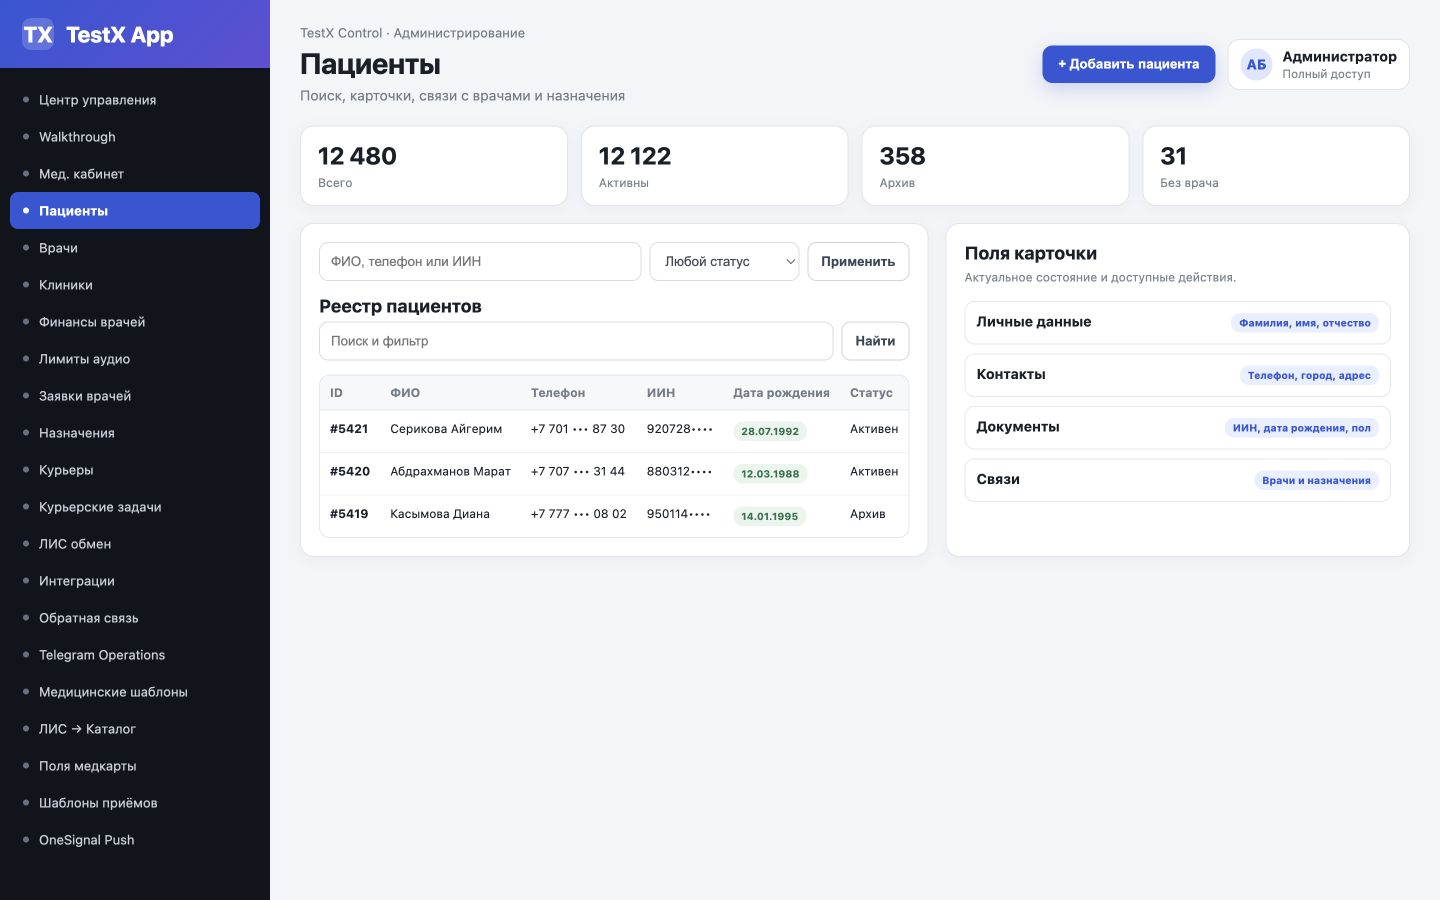Image resolution: width=1440 pixels, height=900 pixels.
Task: Click patient ID #5420
Action: coord(350,472)
